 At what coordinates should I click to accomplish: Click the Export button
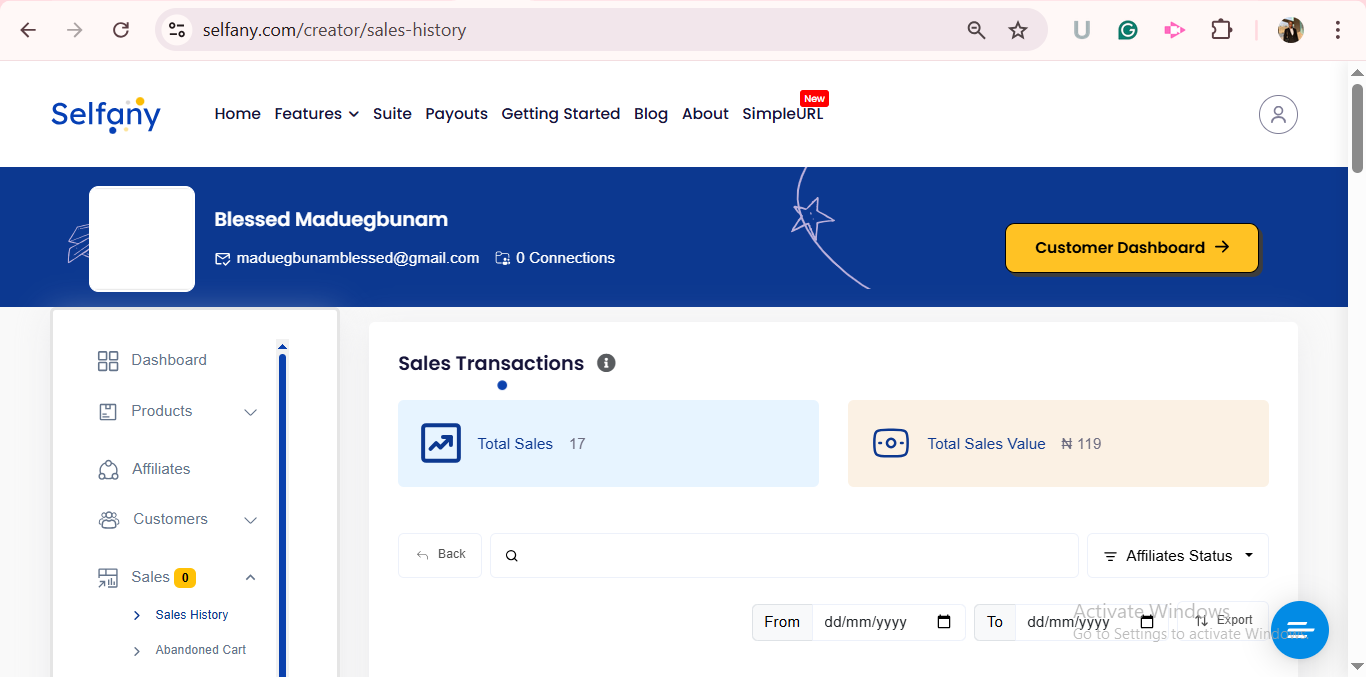tap(1225, 621)
